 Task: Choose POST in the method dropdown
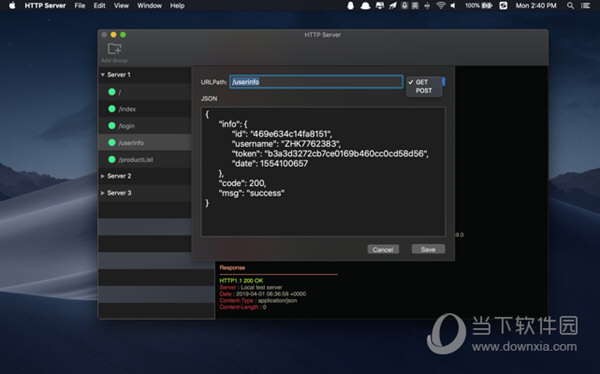(424, 91)
